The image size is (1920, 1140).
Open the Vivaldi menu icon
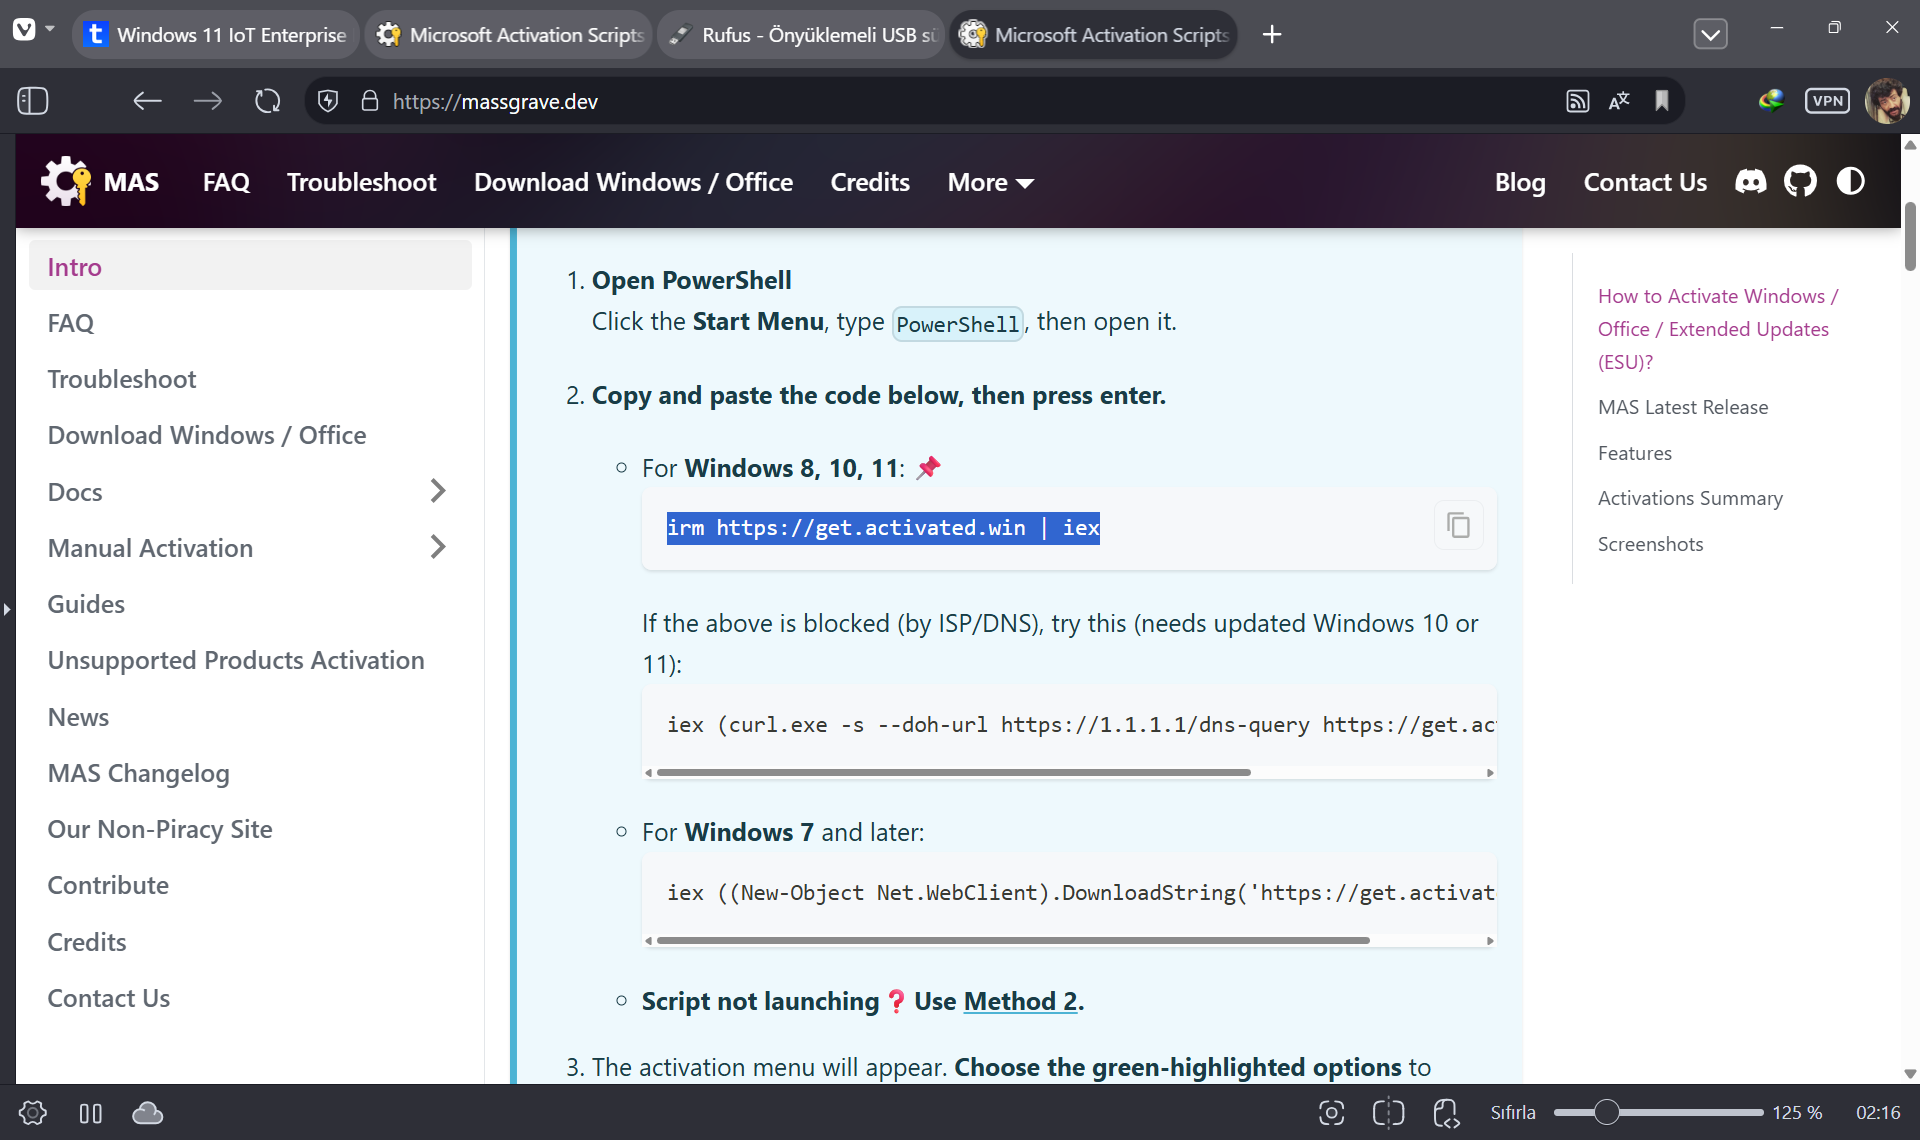24,30
